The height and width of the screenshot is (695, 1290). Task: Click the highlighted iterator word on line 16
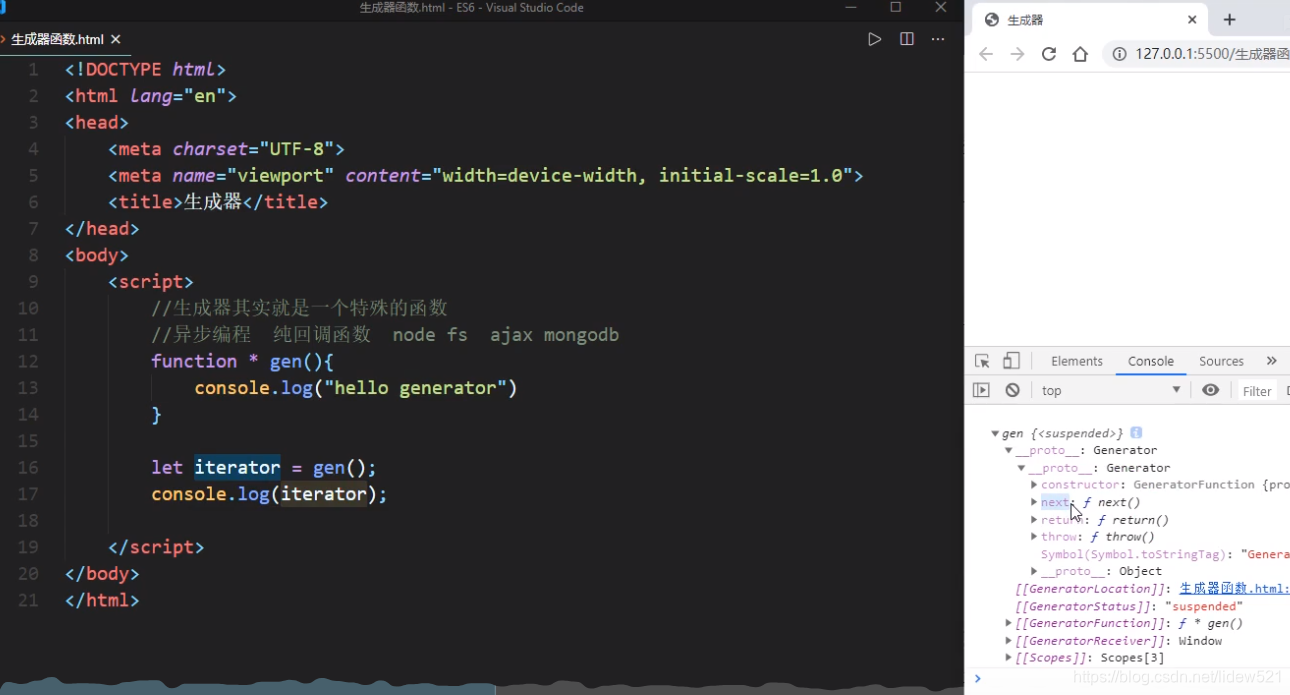pyautogui.click(x=237, y=467)
